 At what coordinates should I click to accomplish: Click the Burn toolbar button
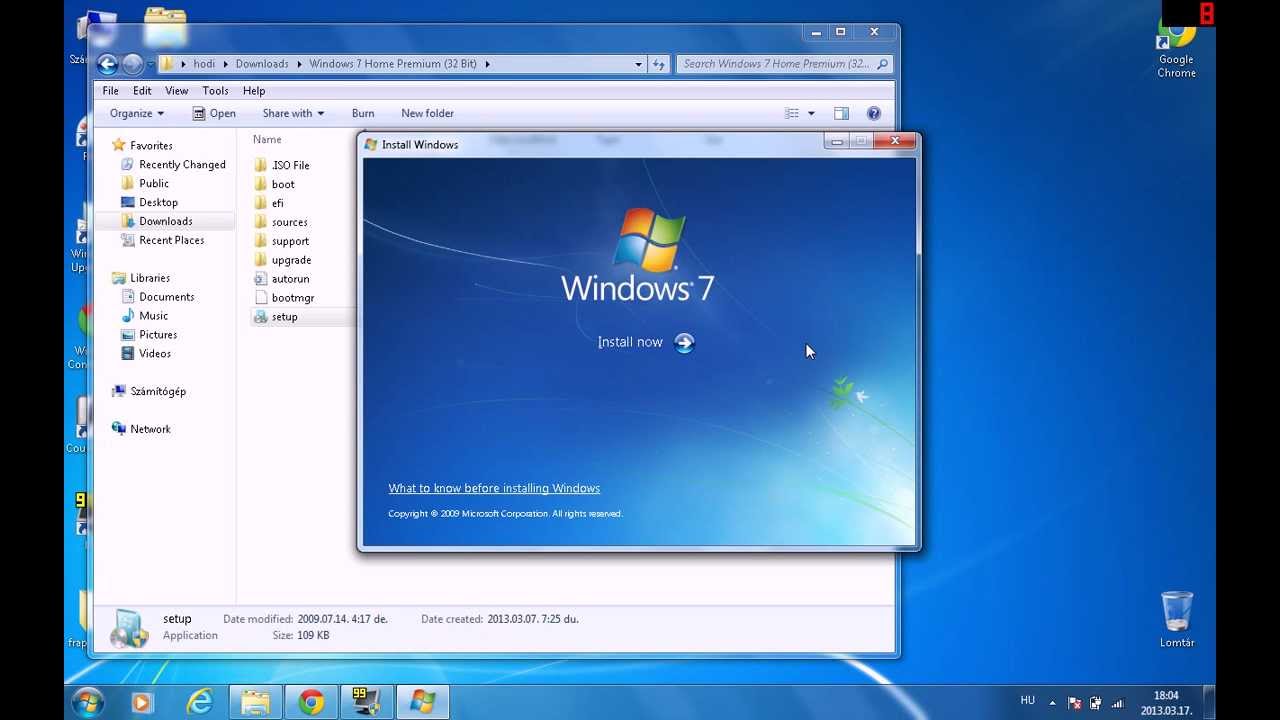point(363,114)
